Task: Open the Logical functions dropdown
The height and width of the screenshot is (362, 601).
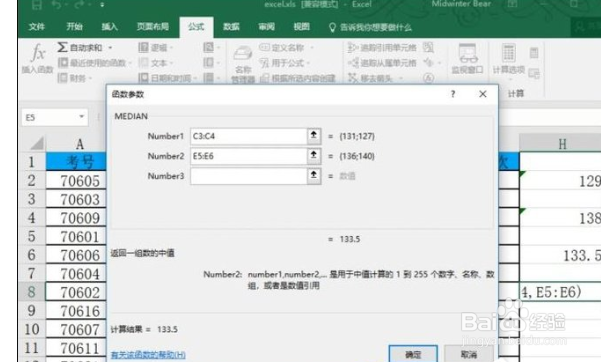Action: pos(156,48)
